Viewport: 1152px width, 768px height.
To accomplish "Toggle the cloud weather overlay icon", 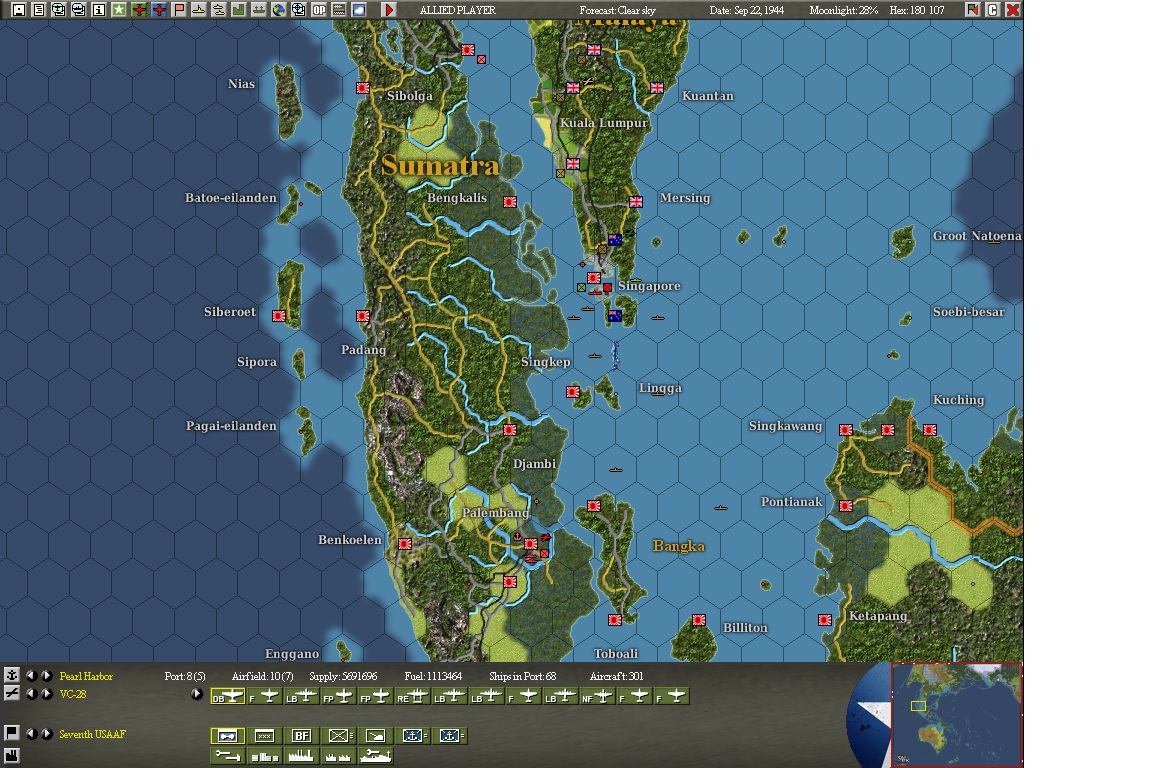I will tap(359, 10).
